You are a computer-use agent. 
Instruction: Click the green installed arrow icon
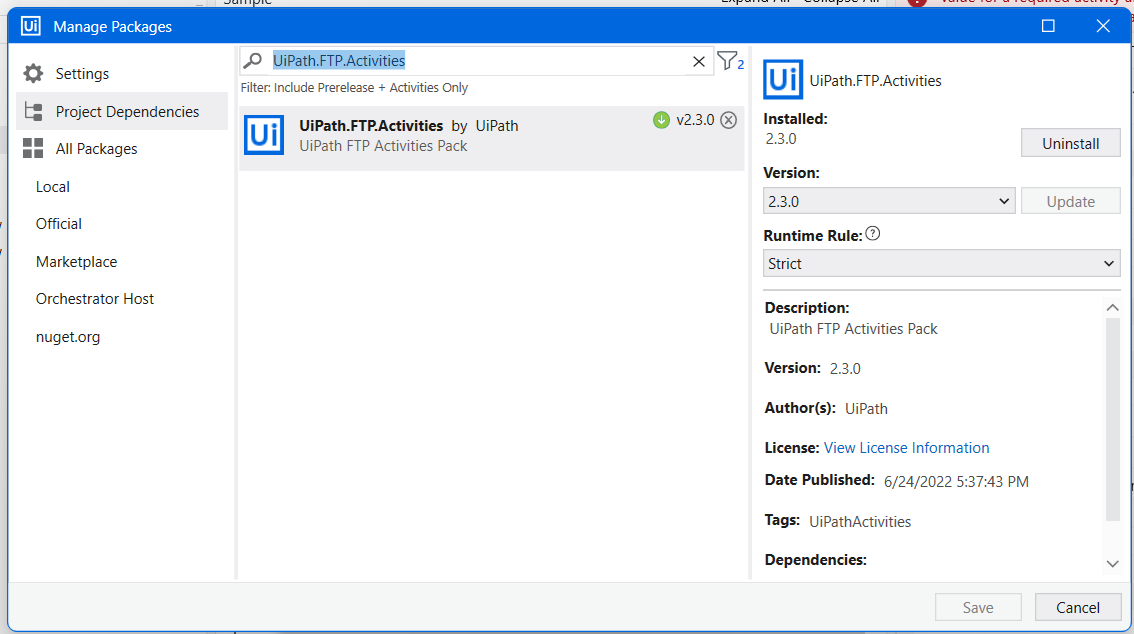[661, 120]
